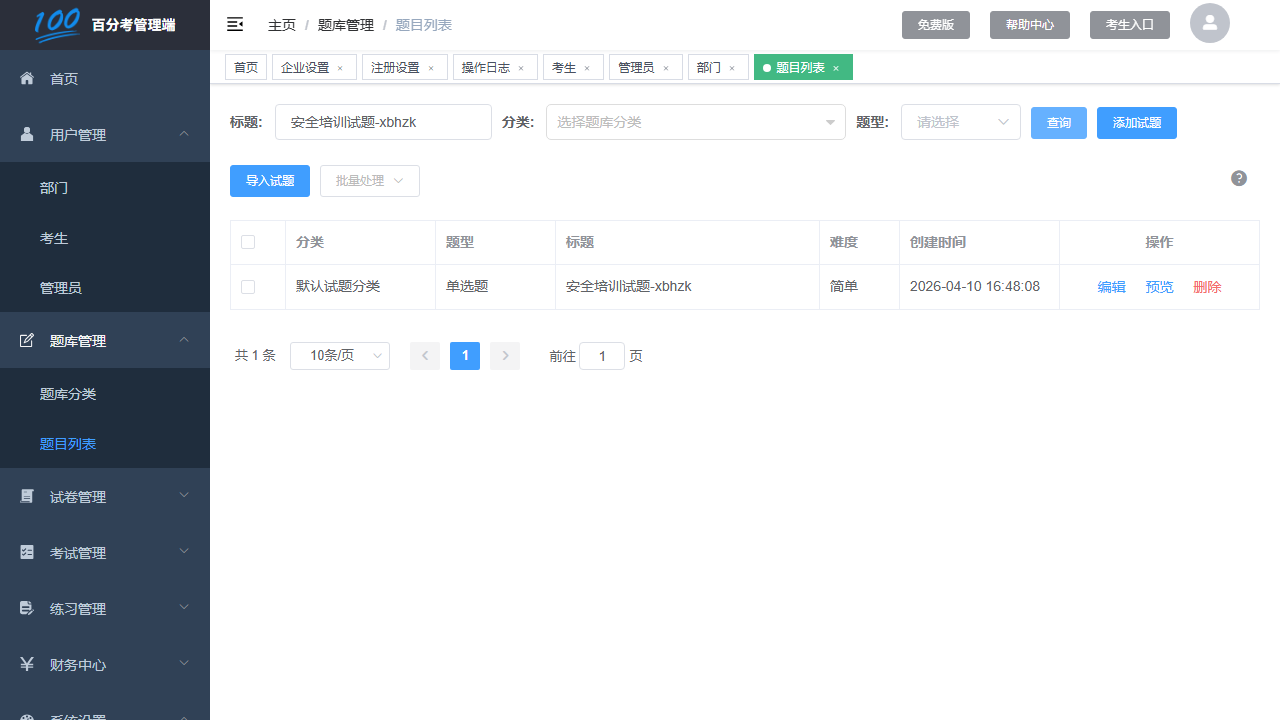Select page 1 in pagination
This screenshot has width=1280, height=720.
coord(465,356)
